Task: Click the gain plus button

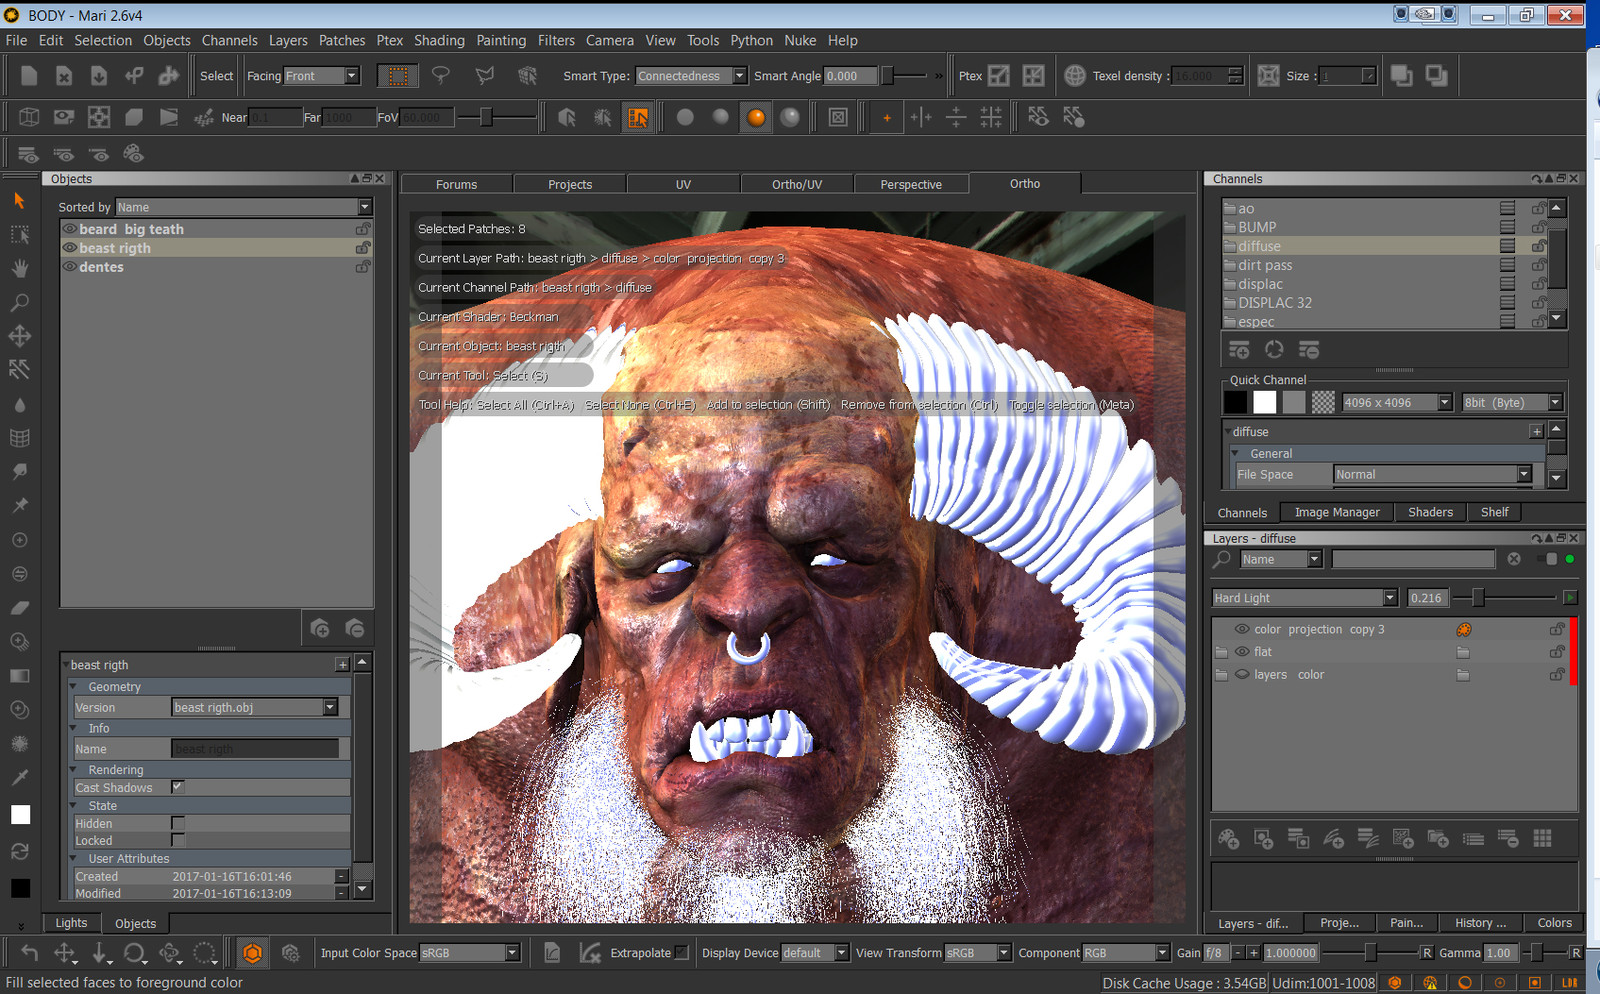Action: [1252, 953]
